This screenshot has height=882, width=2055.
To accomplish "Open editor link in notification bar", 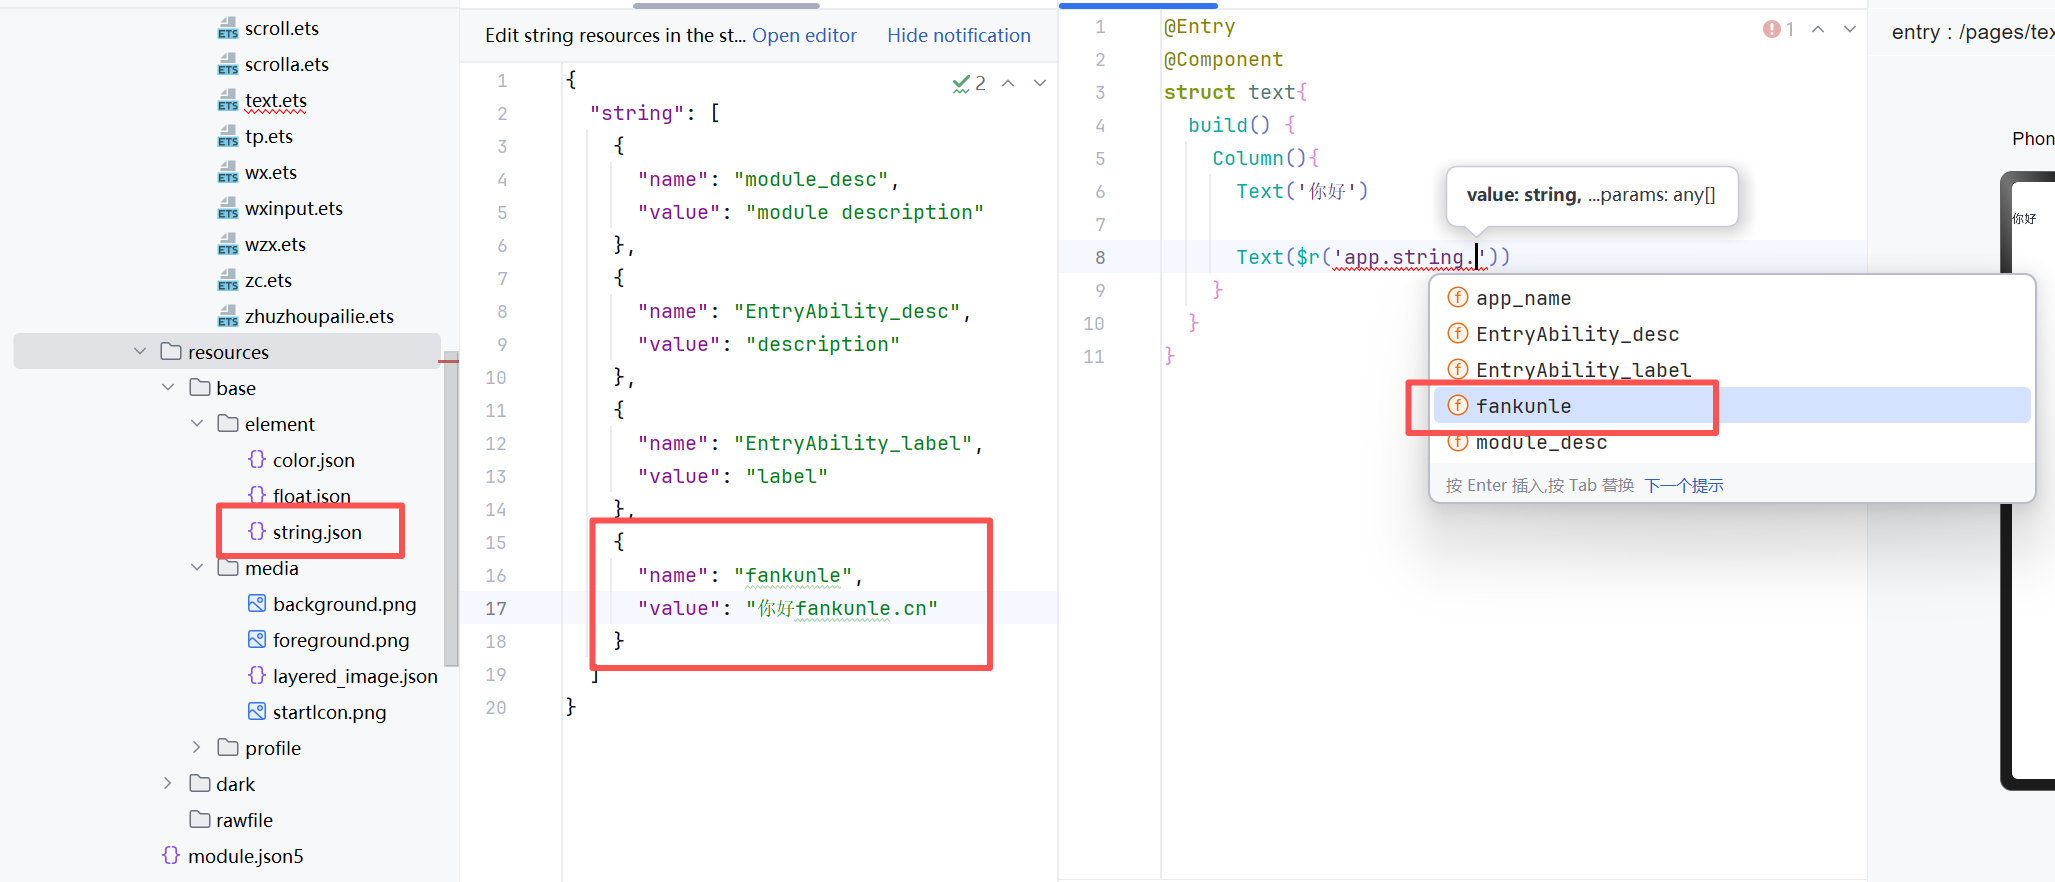I will point(804,35).
